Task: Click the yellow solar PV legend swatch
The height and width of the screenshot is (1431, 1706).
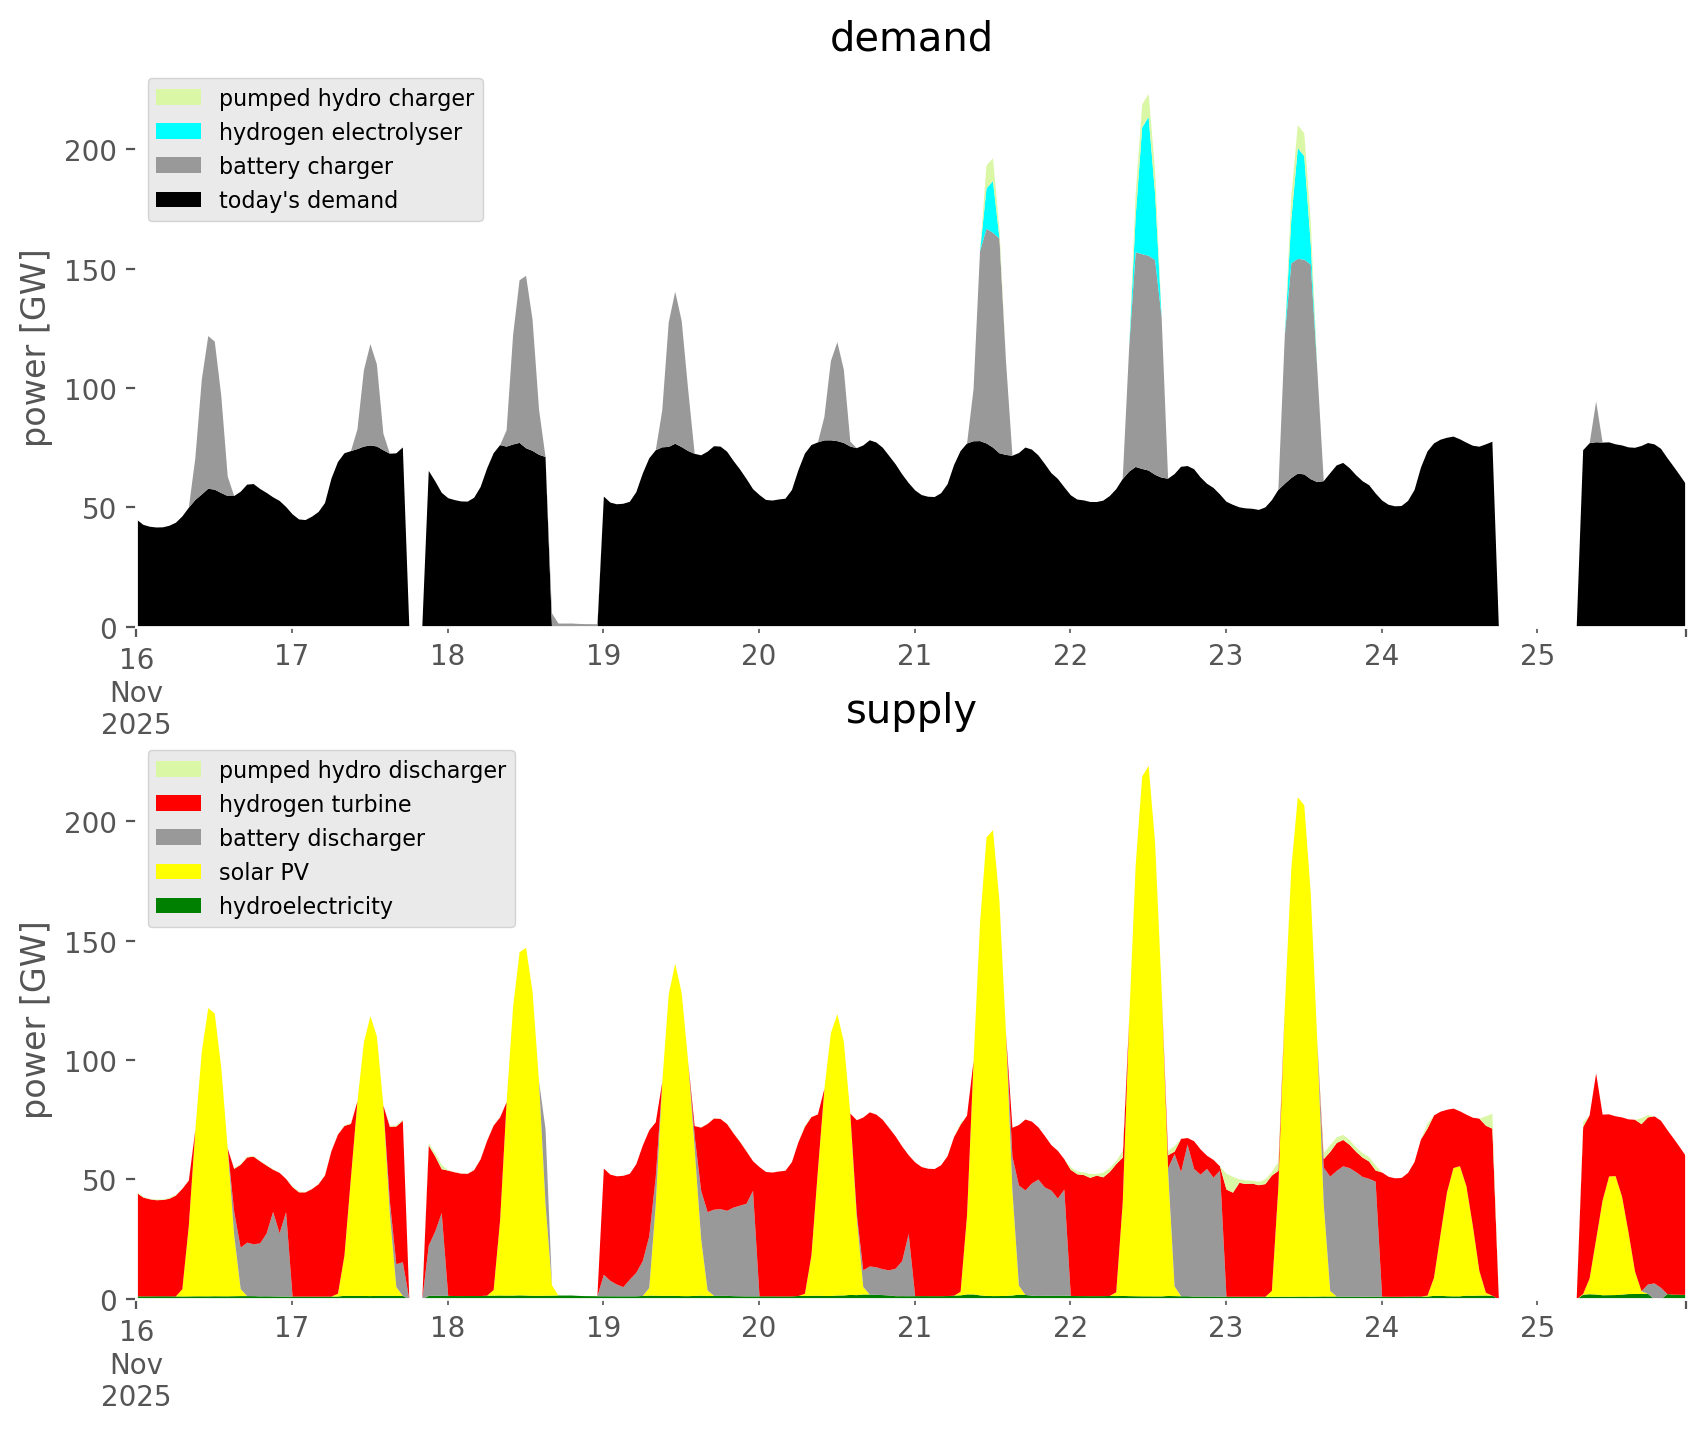Action: point(179,872)
